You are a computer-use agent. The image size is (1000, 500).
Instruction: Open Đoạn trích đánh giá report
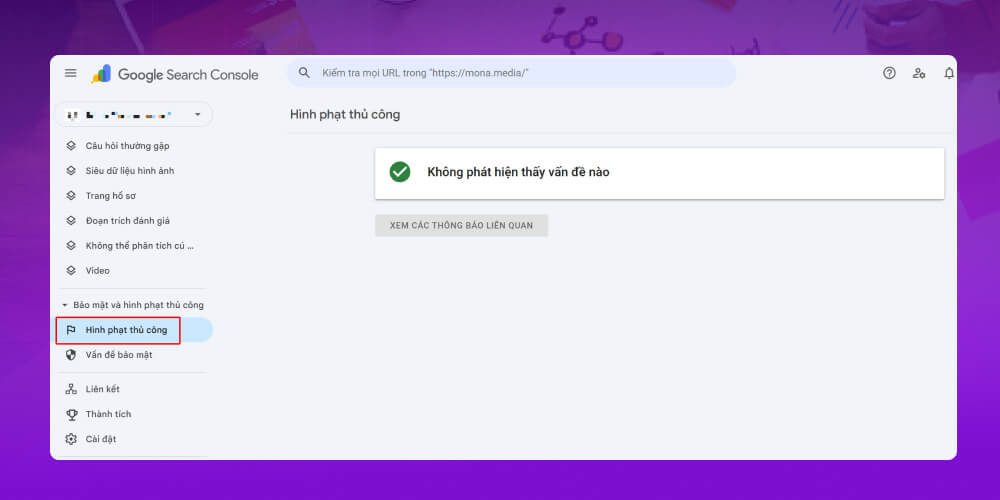(x=127, y=221)
